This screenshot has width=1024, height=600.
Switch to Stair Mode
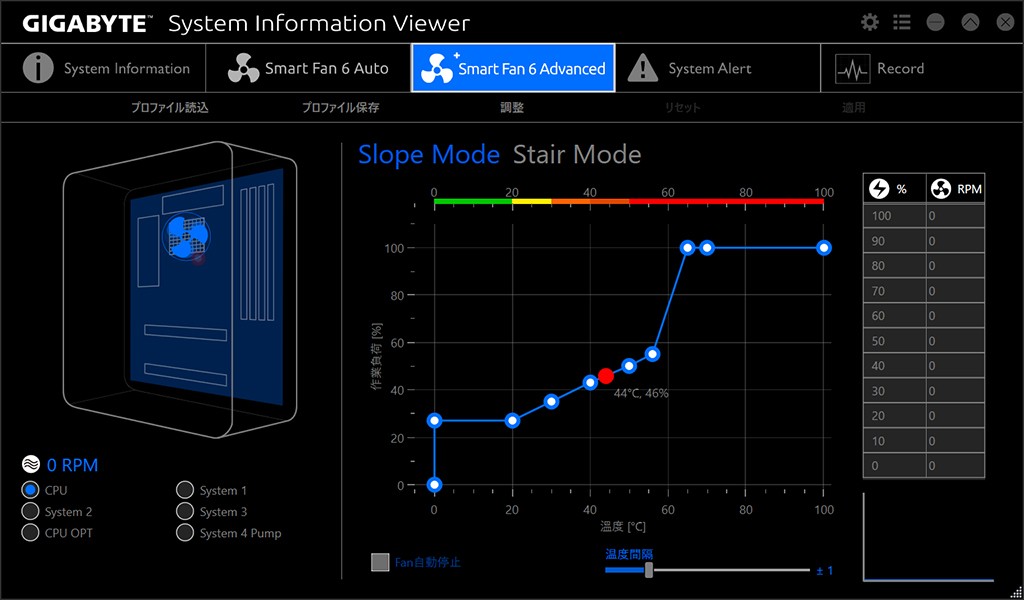[x=577, y=155]
